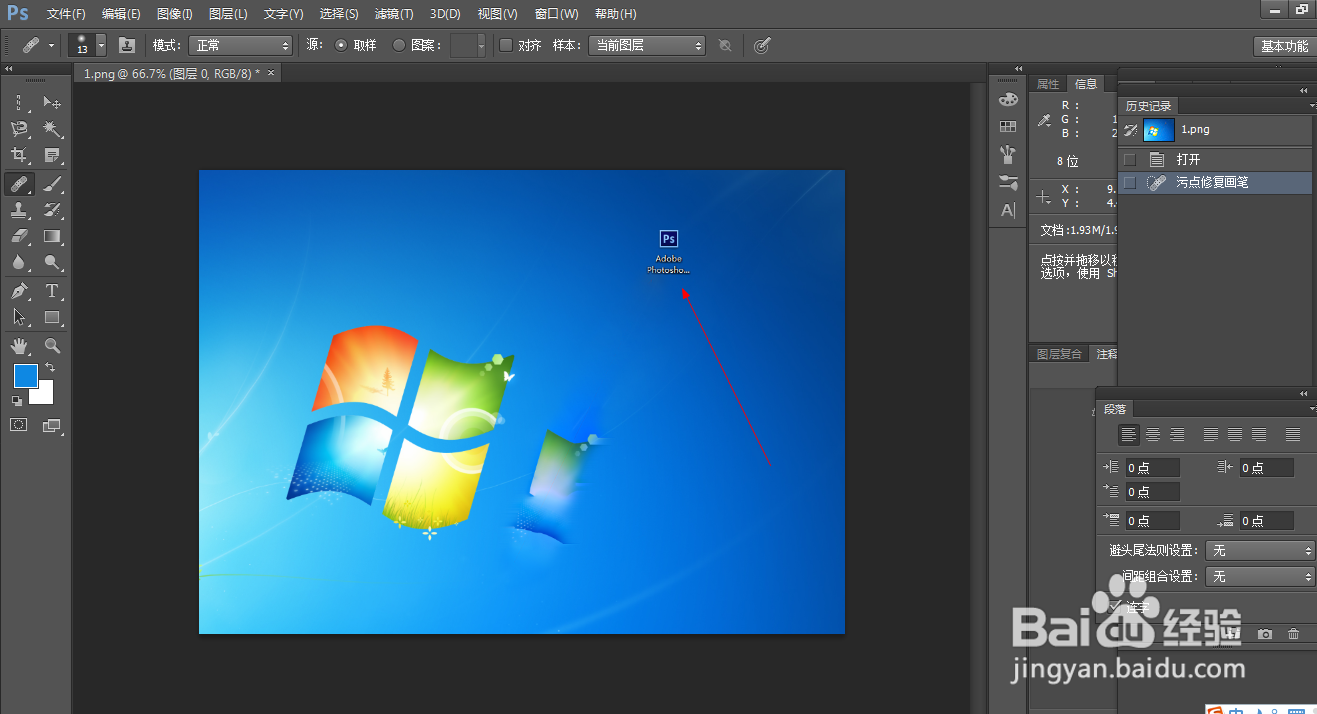
Task: Select the Eraser tool
Action: pyautogui.click(x=19, y=236)
